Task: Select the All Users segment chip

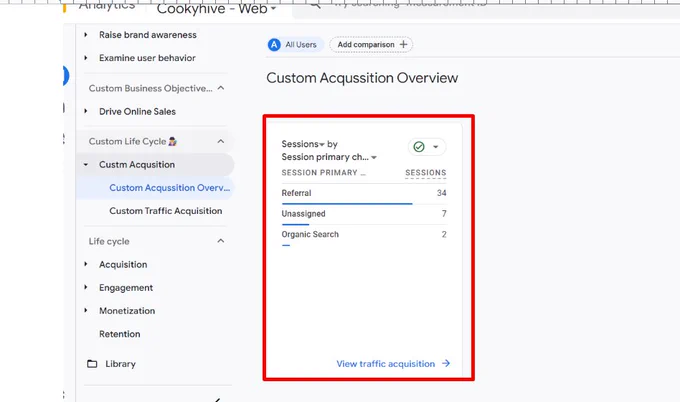Action: [x=295, y=45]
